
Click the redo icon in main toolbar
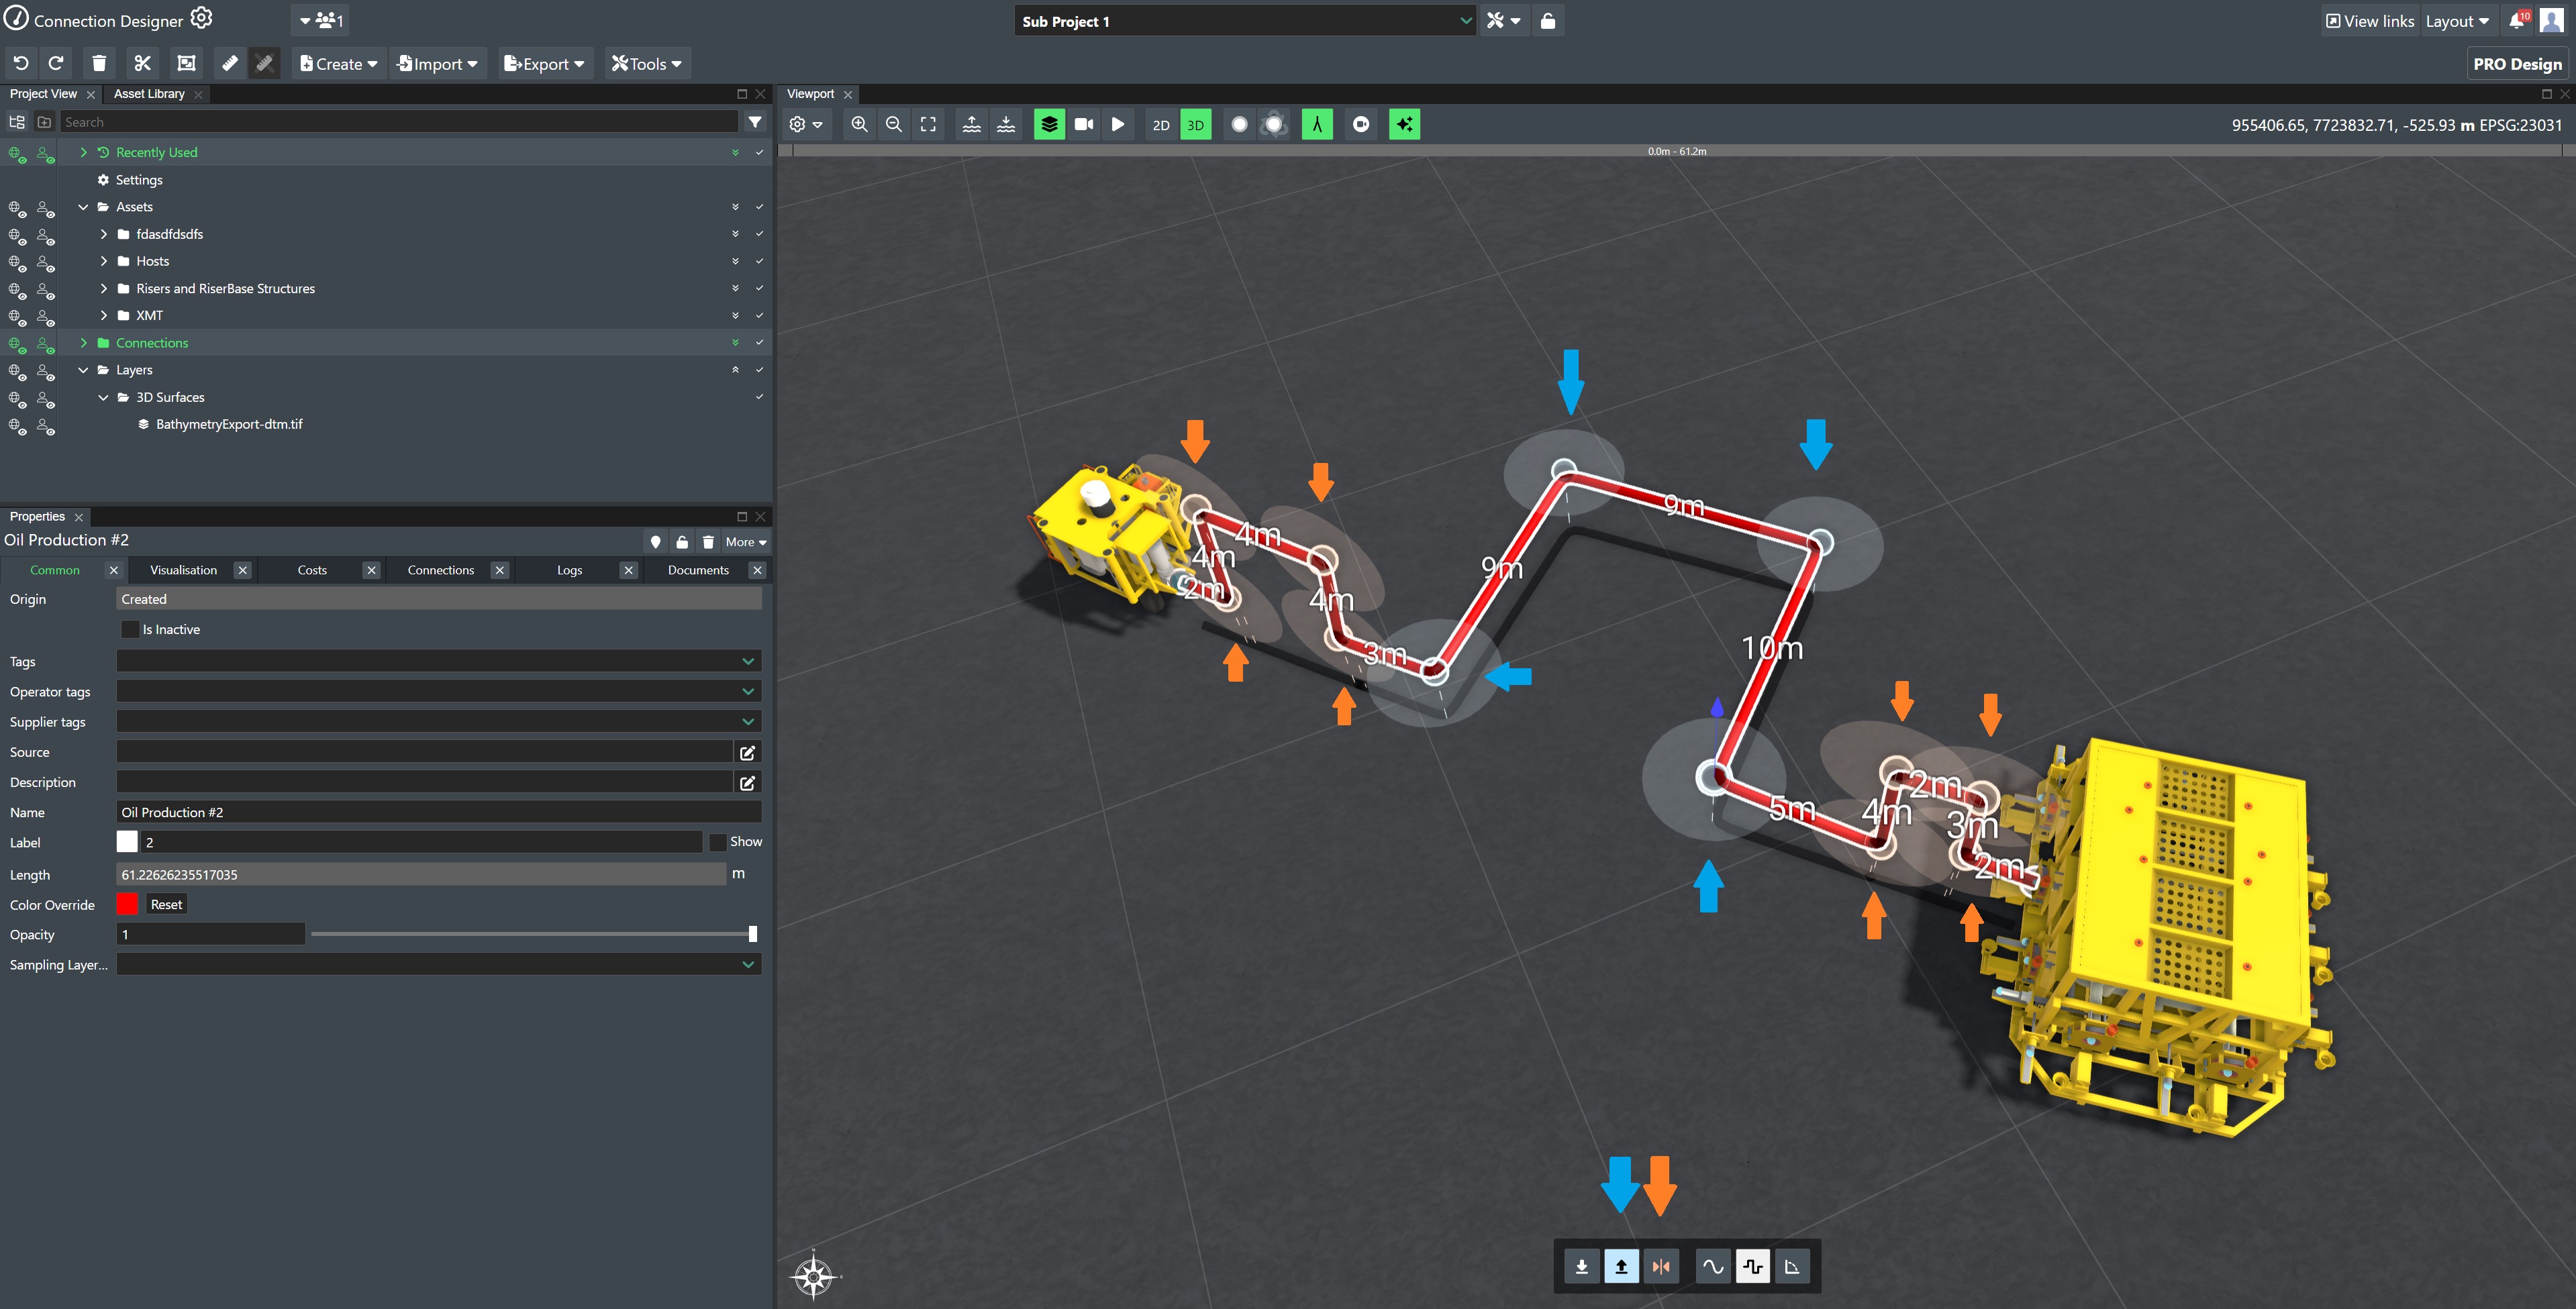tap(56, 63)
